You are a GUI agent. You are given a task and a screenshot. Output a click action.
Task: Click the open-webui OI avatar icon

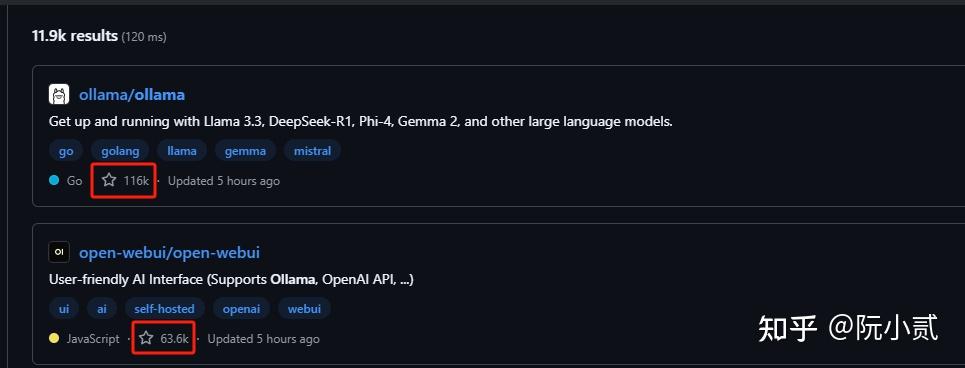59,252
